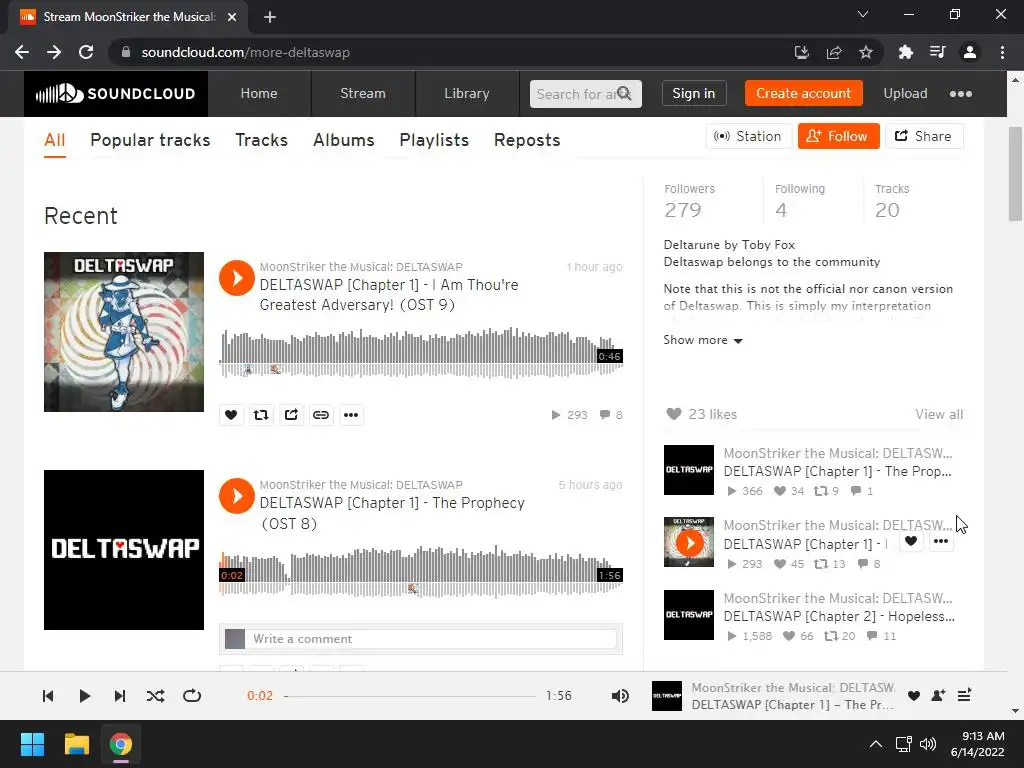Open the Tracks 20 stat
Screen dimensions: 1024x768
click(891, 202)
